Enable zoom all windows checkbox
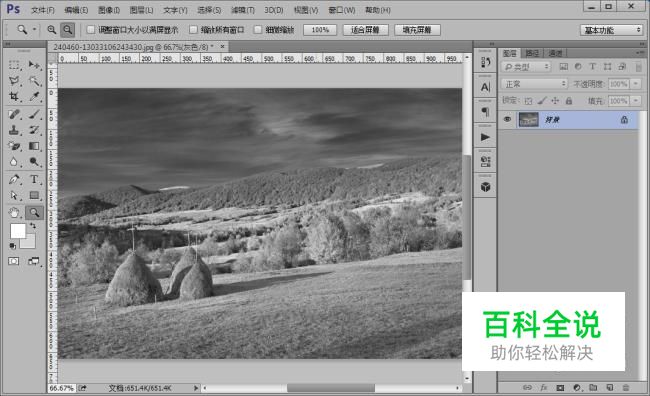 pos(193,29)
